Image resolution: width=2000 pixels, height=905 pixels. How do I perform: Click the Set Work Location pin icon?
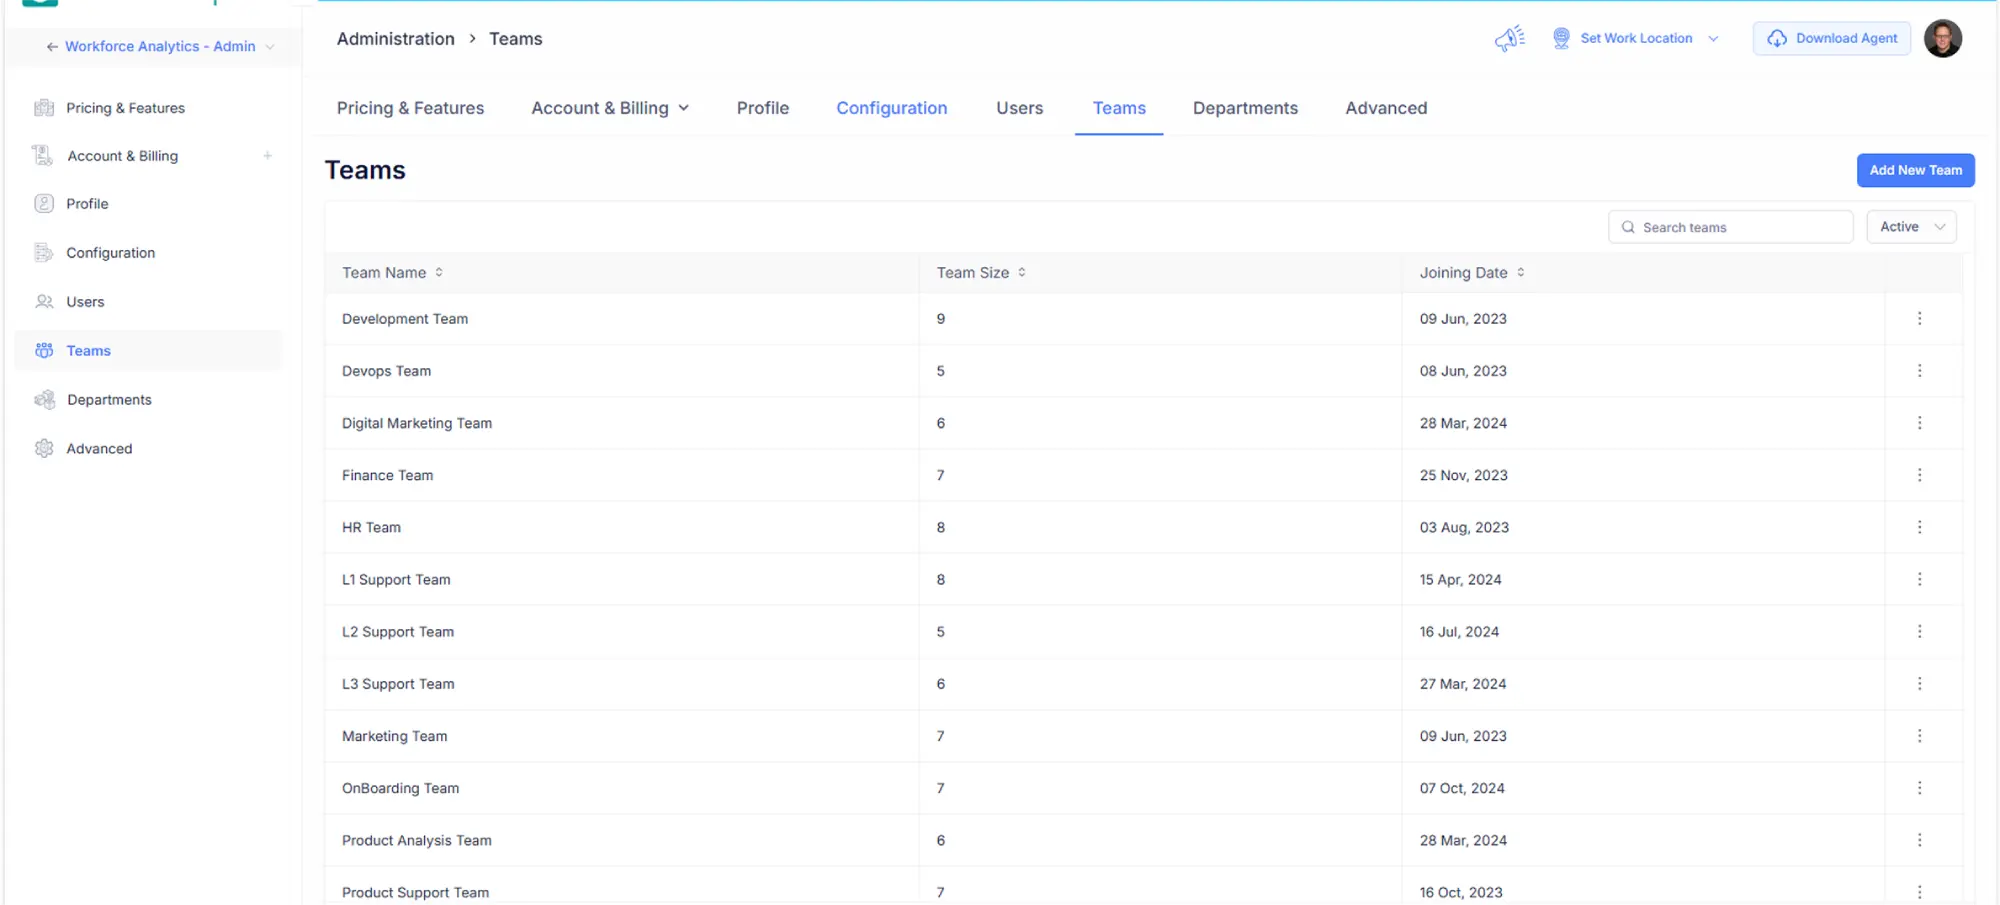click(x=1561, y=38)
